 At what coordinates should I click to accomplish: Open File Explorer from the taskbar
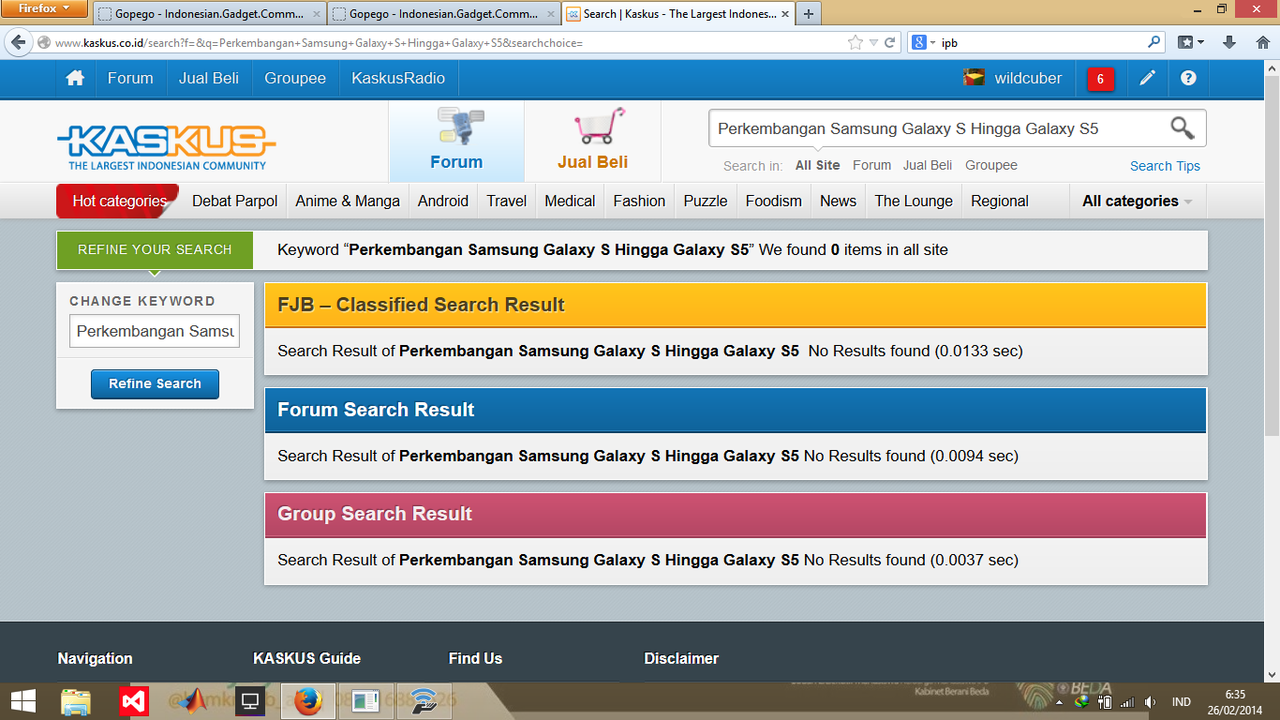[77, 701]
